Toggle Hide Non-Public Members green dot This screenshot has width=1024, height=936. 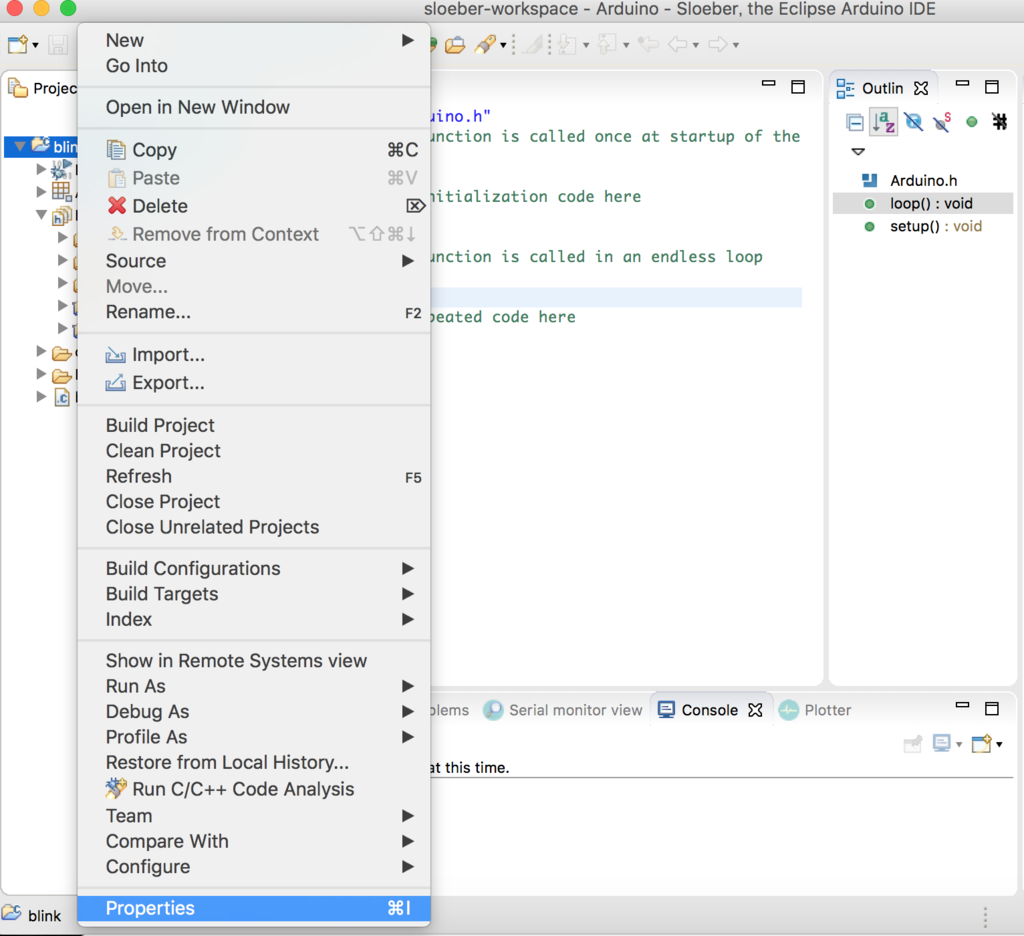(972, 121)
